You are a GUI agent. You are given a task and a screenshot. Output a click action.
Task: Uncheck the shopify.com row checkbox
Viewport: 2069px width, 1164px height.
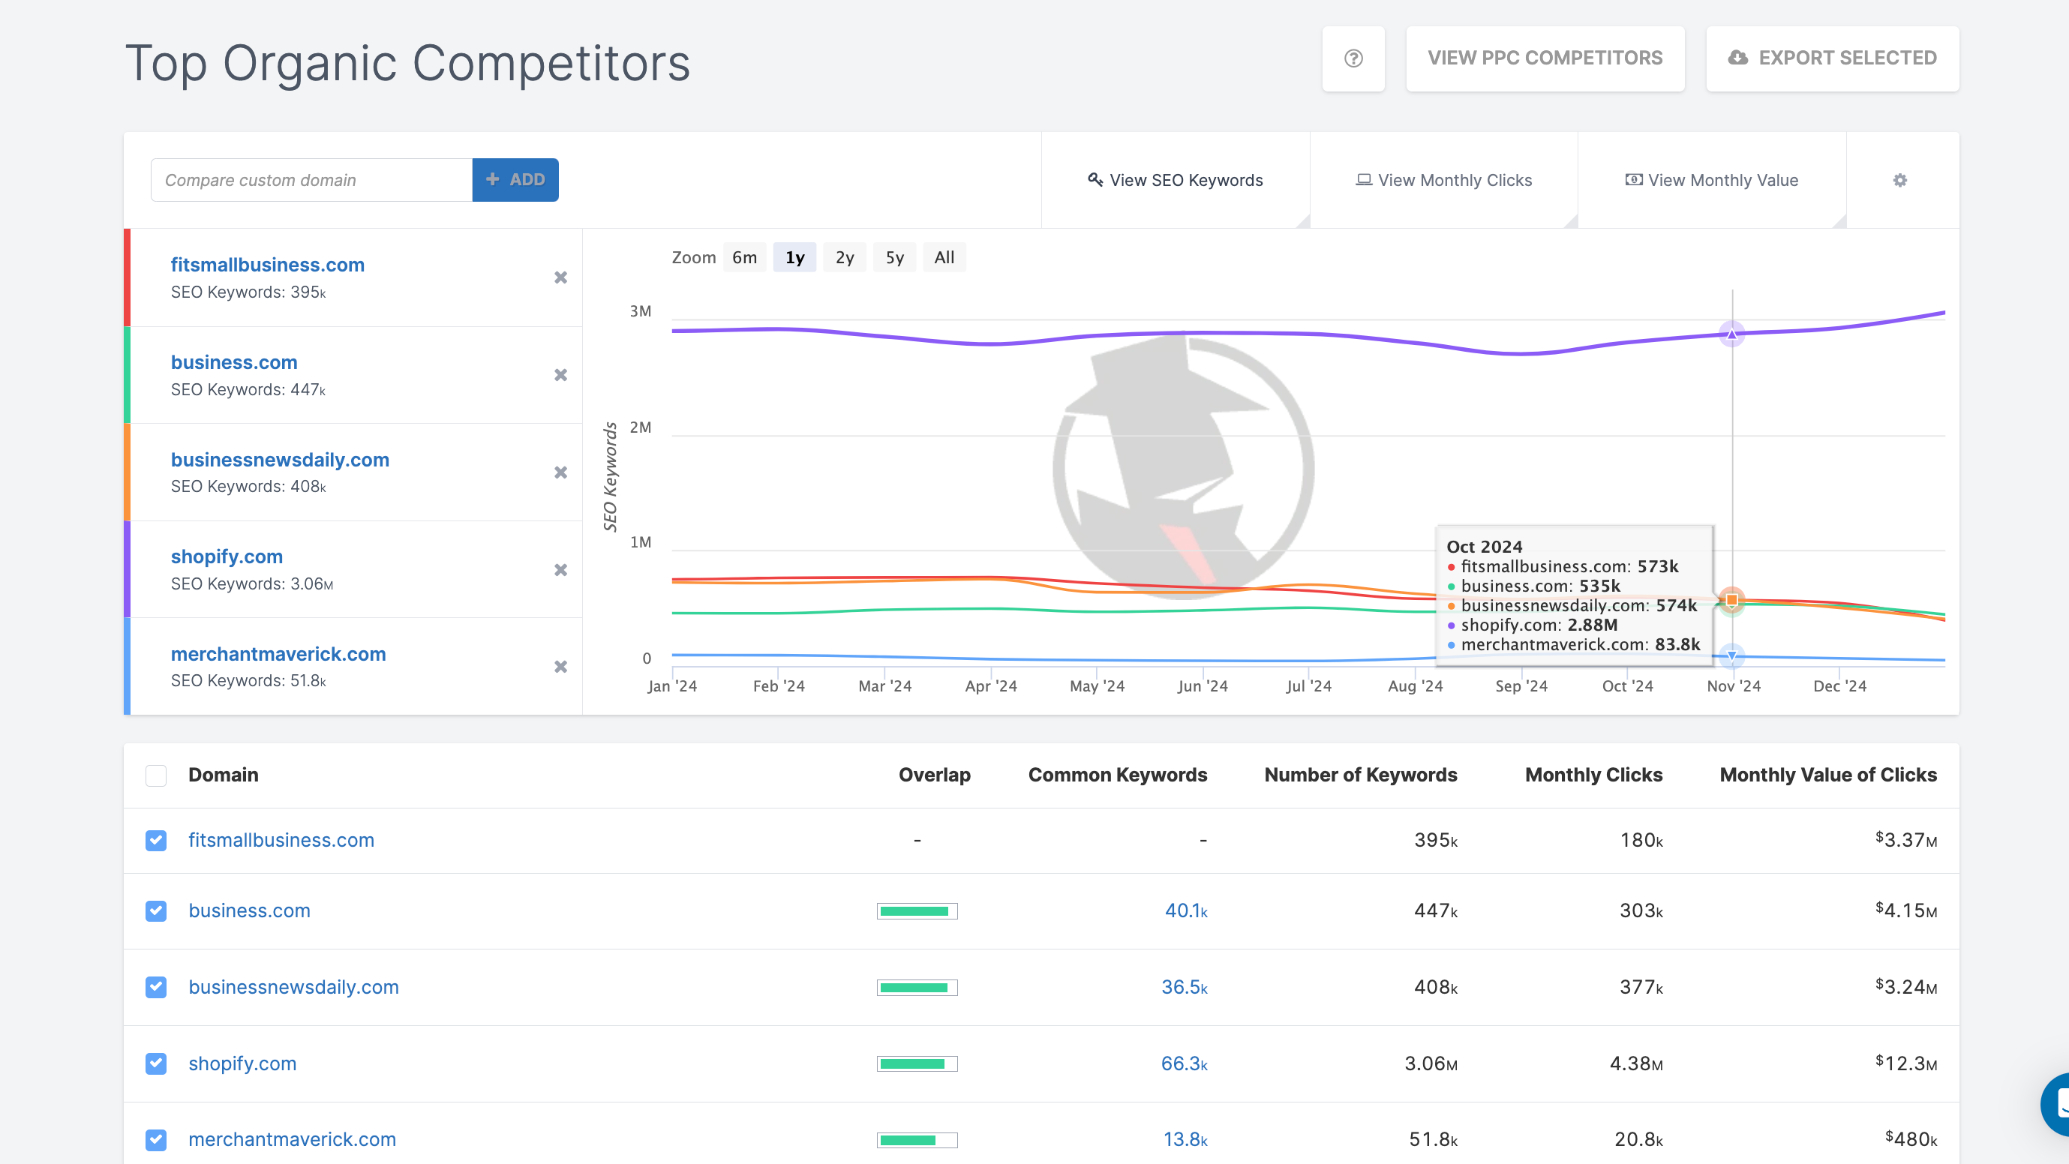click(156, 1063)
